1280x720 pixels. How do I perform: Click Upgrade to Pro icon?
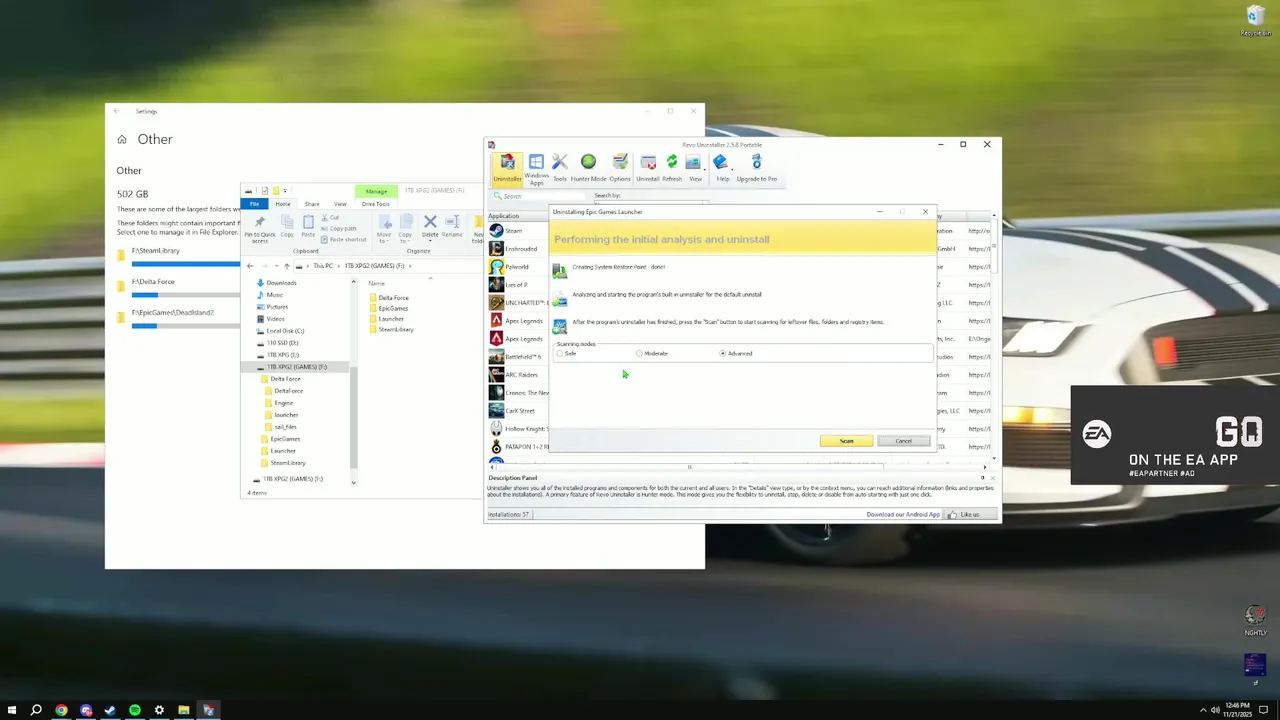click(x=756, y=168)
